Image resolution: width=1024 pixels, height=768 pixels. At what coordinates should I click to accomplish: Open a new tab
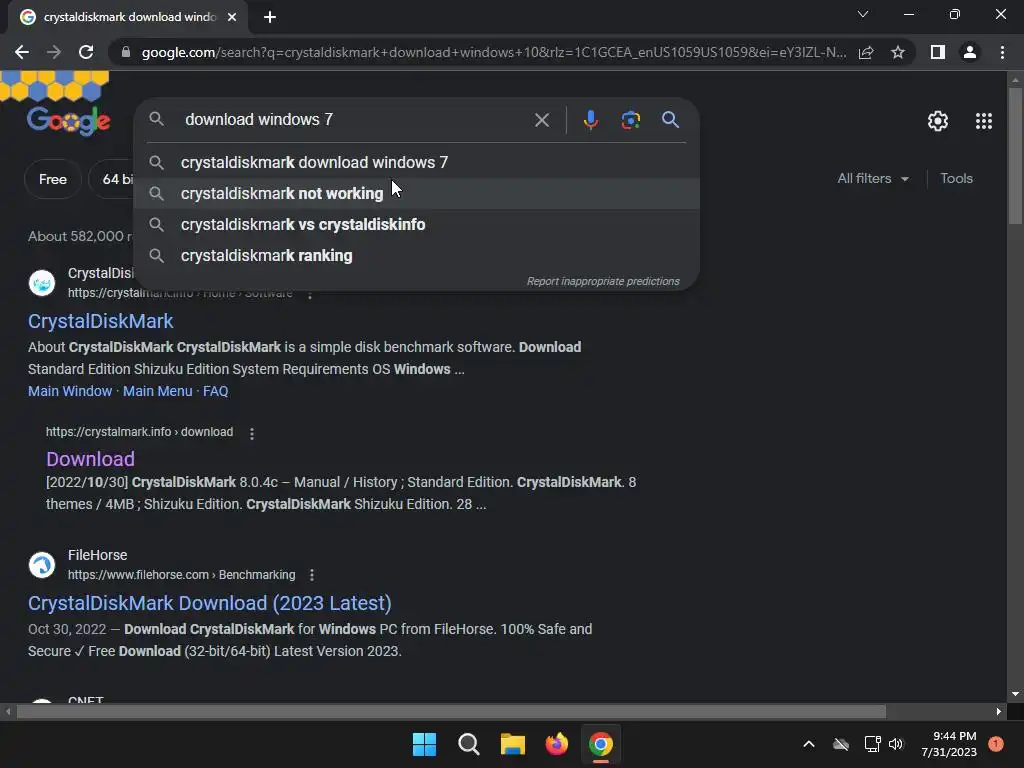(270, 17)
